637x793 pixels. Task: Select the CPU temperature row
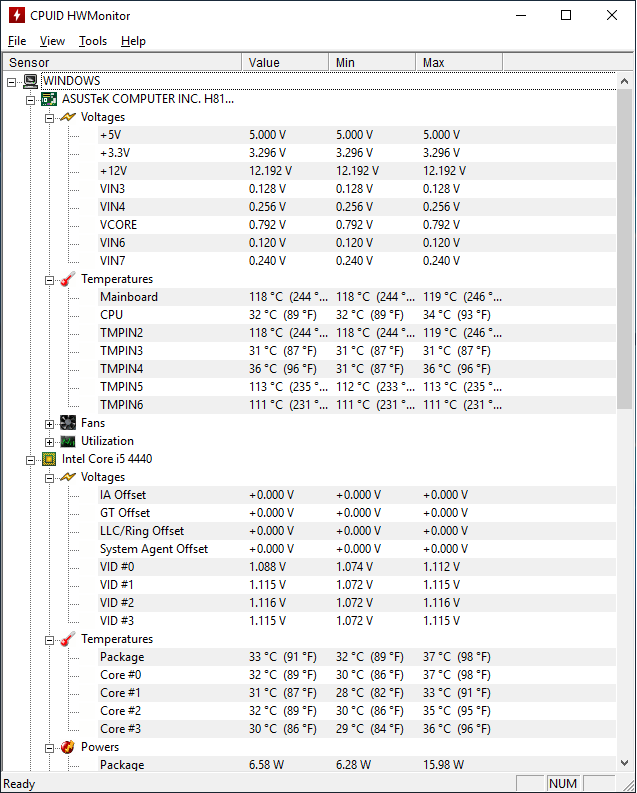click(357, 315)
